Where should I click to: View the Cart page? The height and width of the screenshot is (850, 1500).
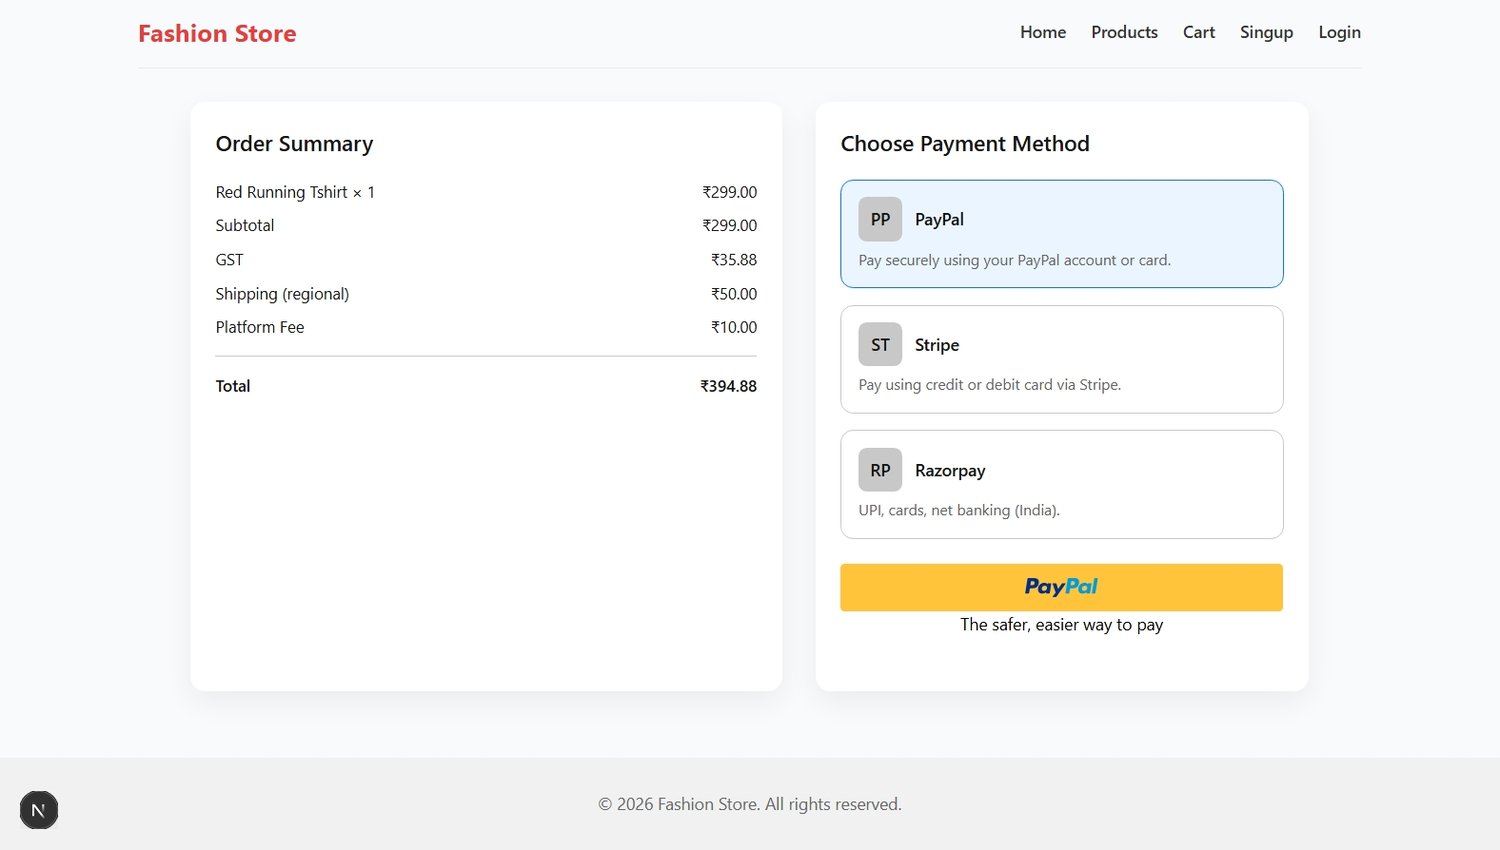[x=1198, y=32]
